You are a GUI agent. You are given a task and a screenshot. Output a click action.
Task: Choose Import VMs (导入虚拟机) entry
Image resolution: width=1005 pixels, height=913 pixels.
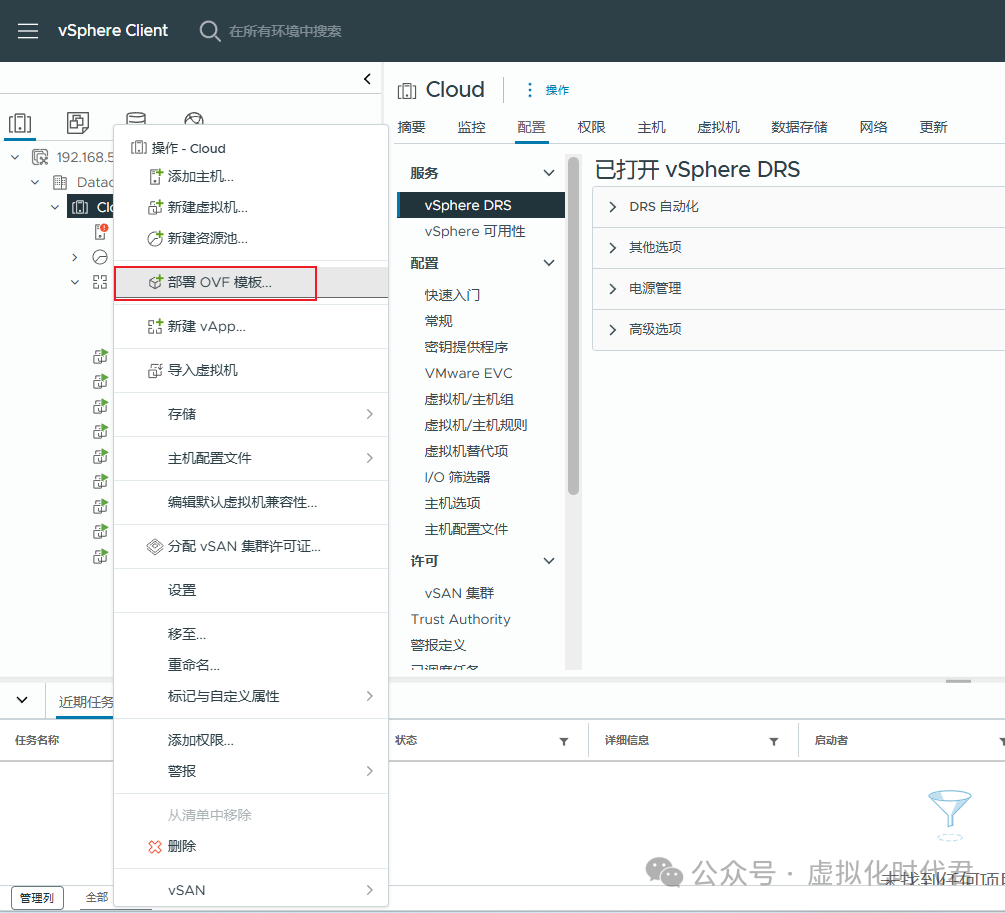point(251,371)
